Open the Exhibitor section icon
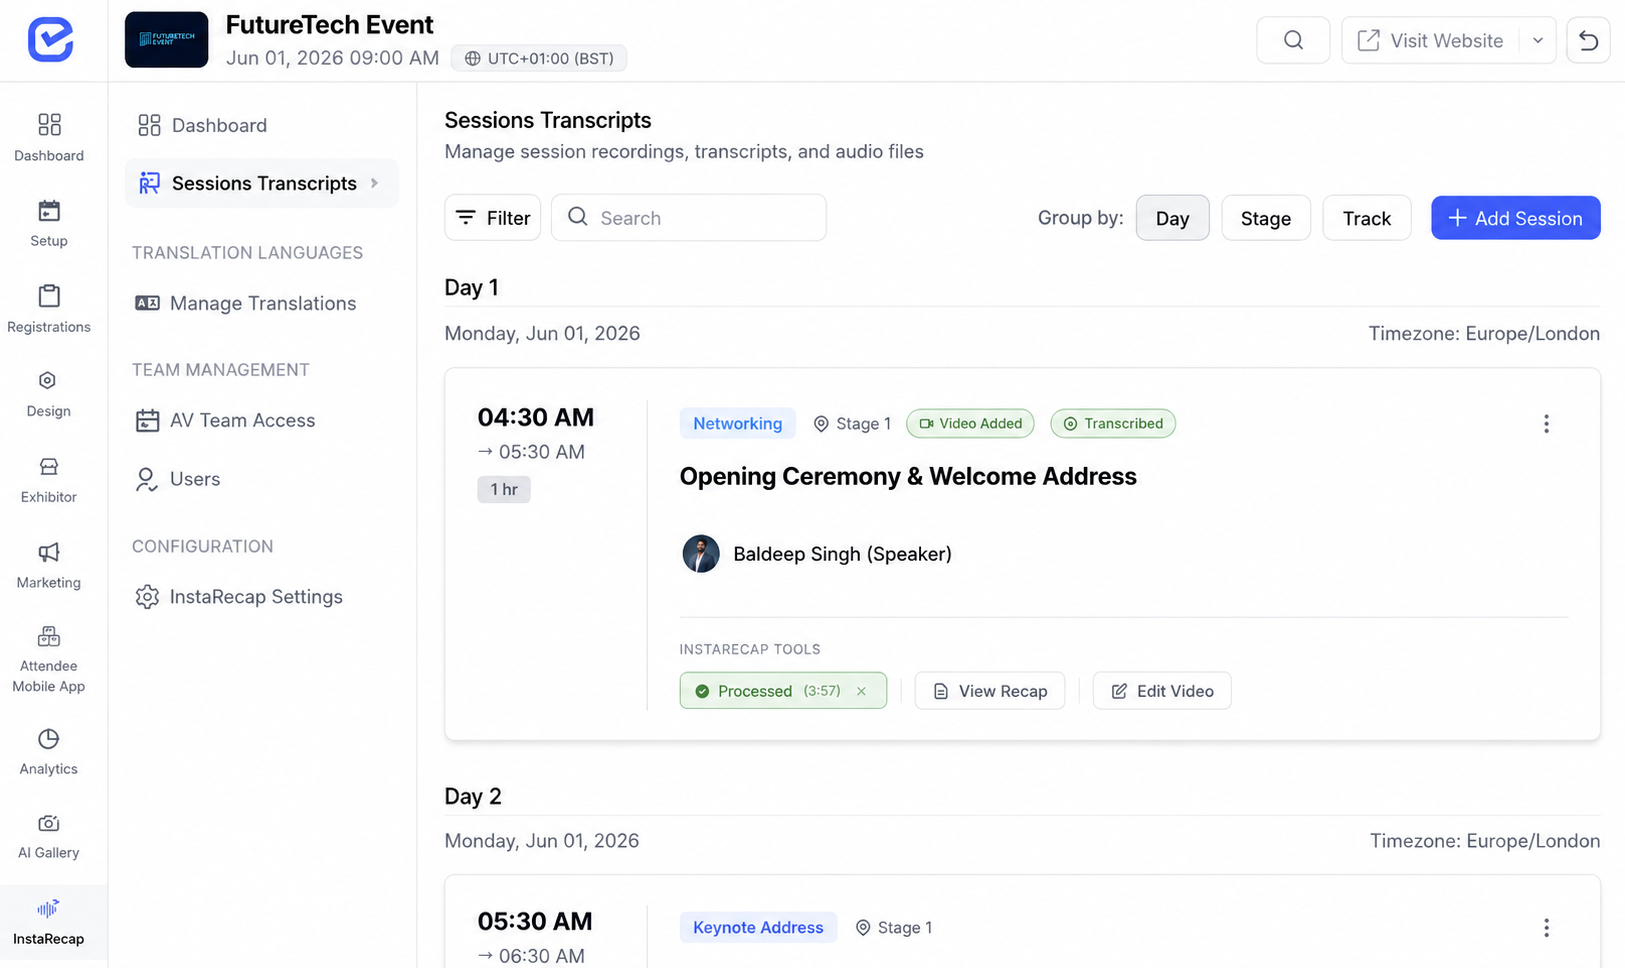 [49, 480]
